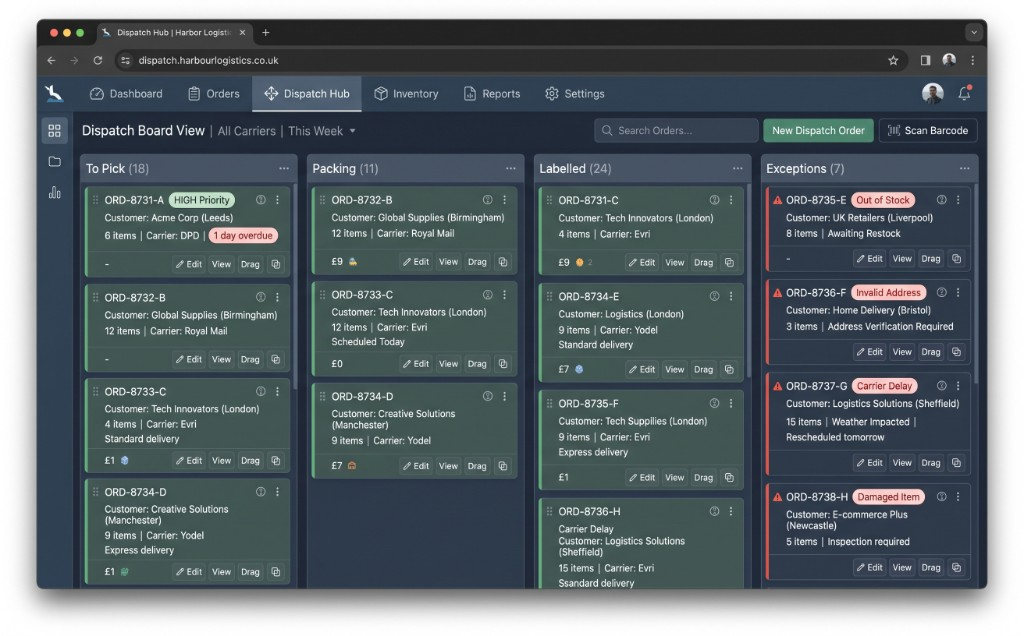The height and width of the screenshot is (636, 1024).
Task: Open the notifications bell
Action: click(x=964, y=93)
